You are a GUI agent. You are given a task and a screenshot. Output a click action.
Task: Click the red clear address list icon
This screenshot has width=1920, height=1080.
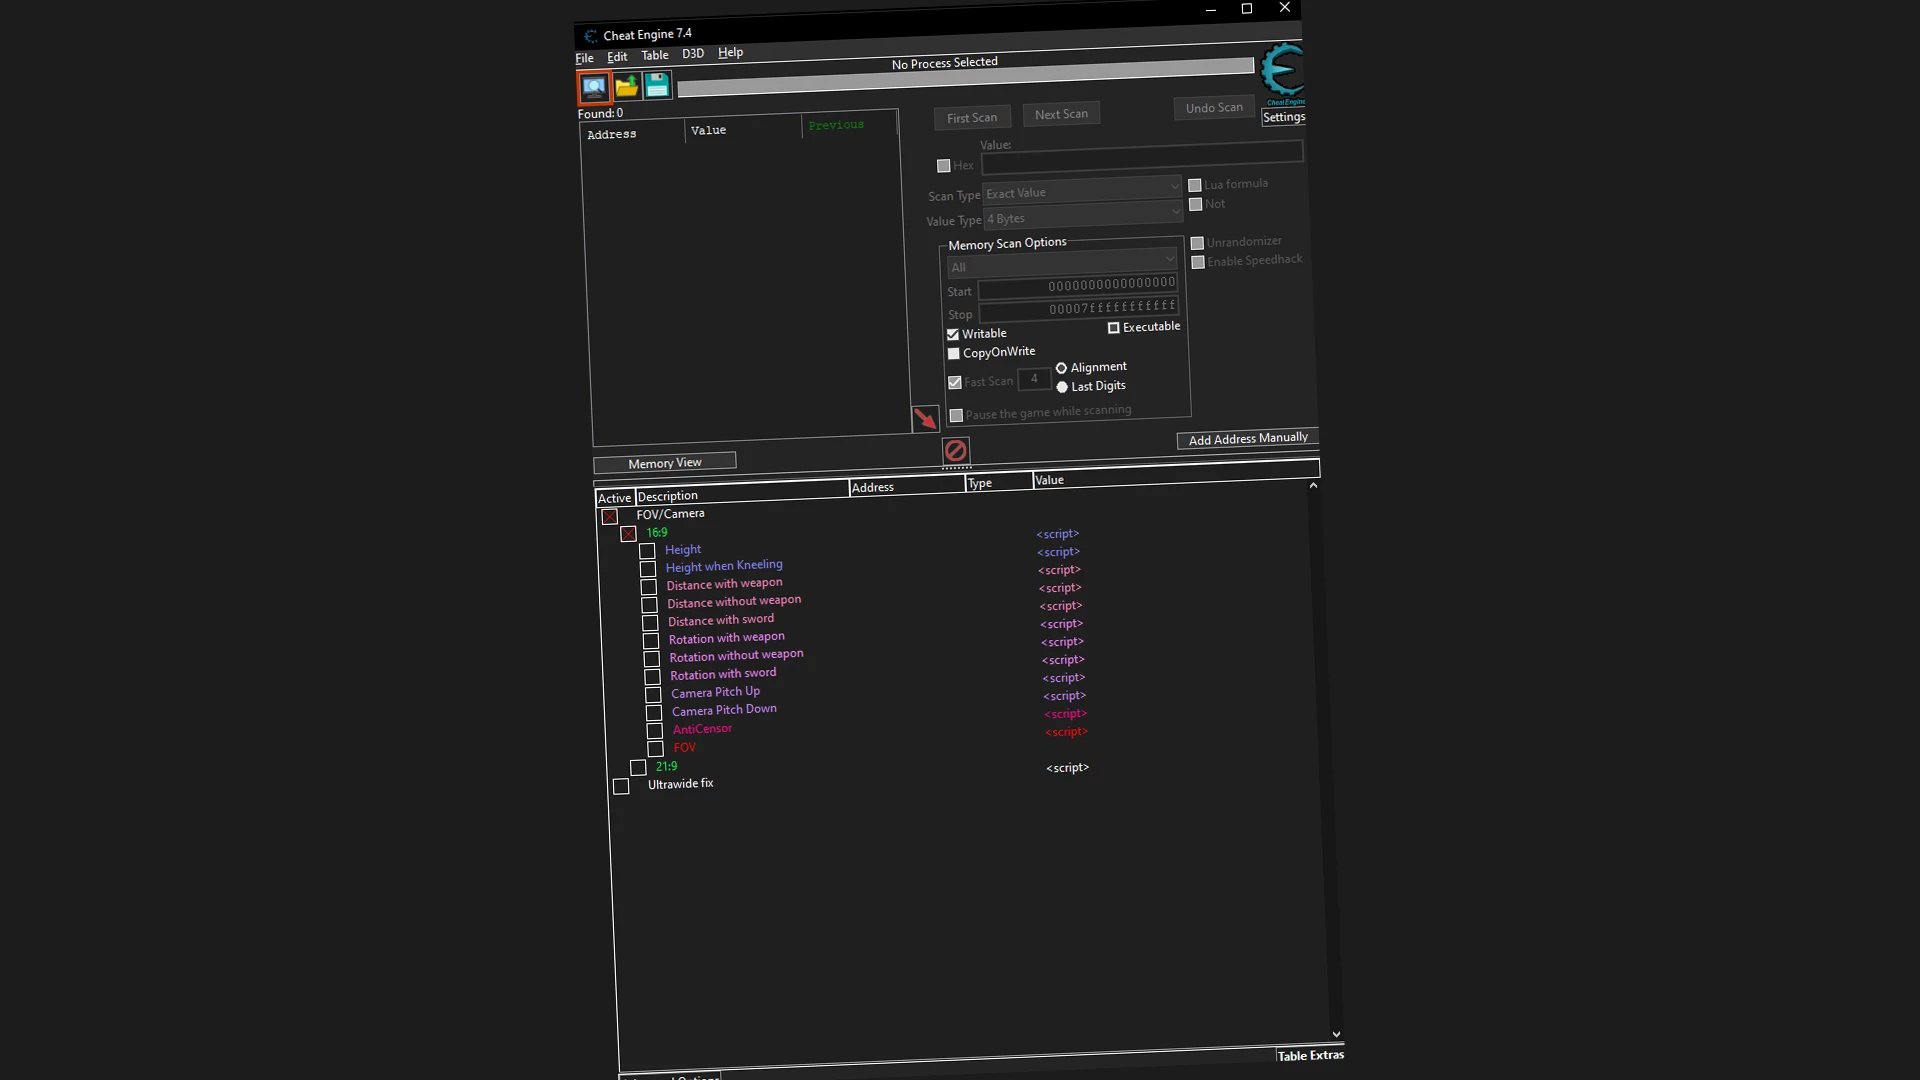[955, 450]
